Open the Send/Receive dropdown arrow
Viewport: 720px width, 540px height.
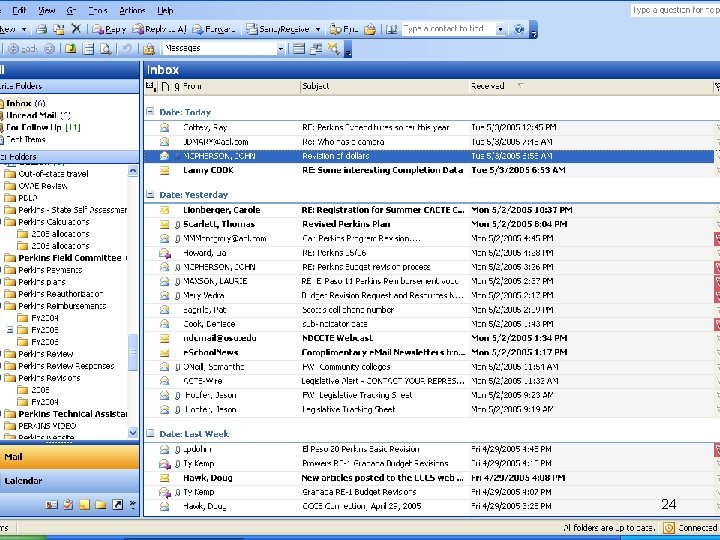(318, 29)
